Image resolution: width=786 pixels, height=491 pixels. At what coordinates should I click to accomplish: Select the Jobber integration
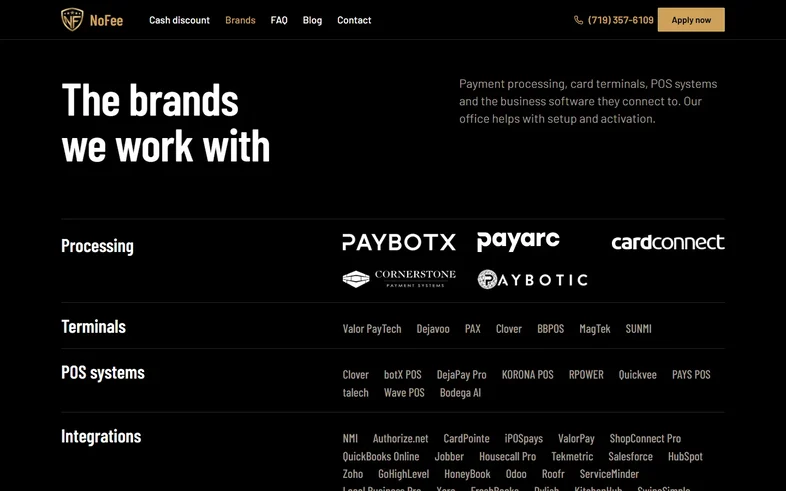(x=449, y=456)
